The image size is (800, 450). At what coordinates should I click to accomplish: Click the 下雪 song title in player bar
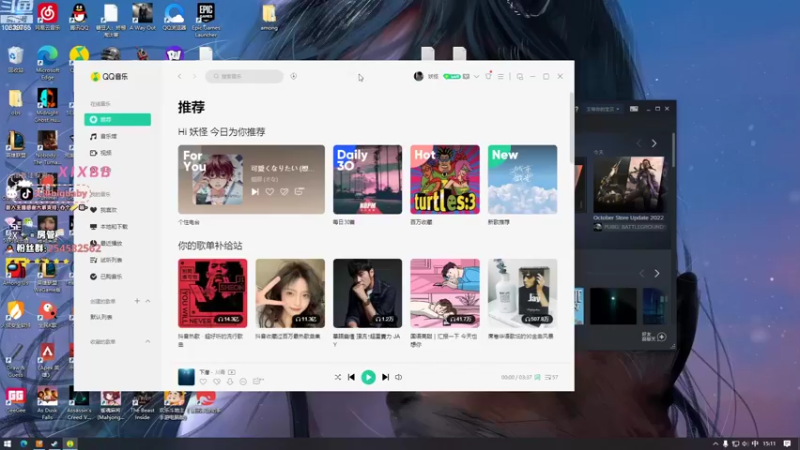(205, 372)
